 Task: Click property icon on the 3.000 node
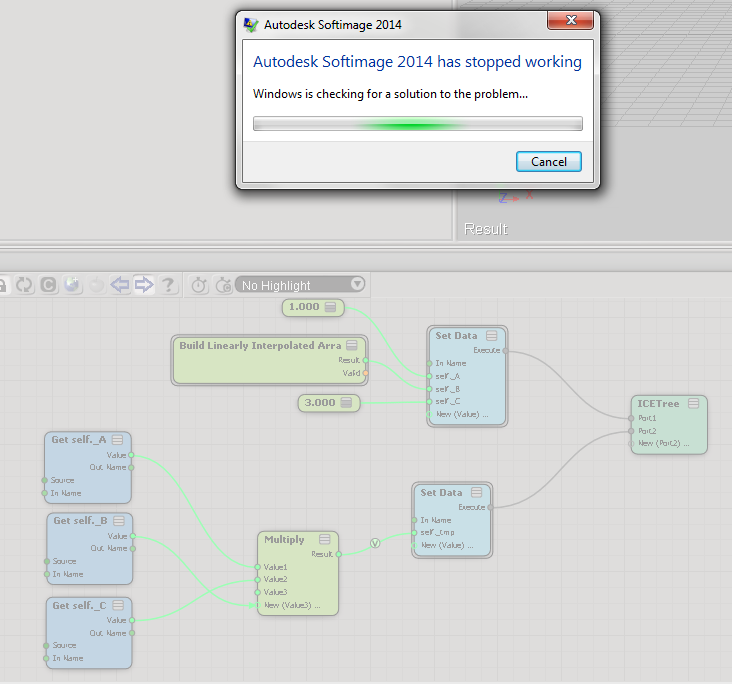tap(346, 403)
